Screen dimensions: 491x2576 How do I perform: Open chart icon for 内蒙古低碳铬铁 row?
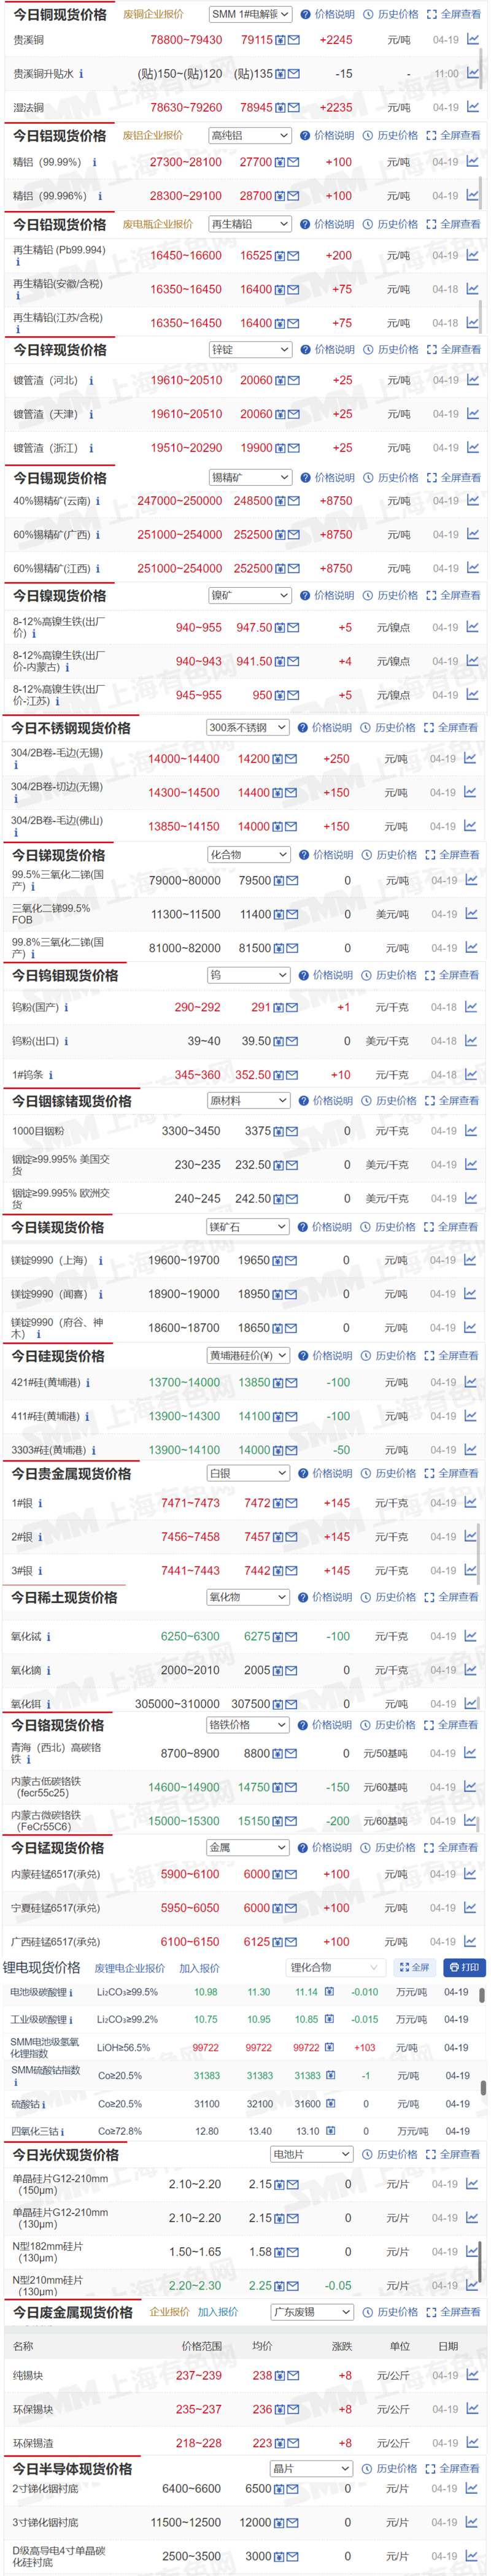point(470,1787)
